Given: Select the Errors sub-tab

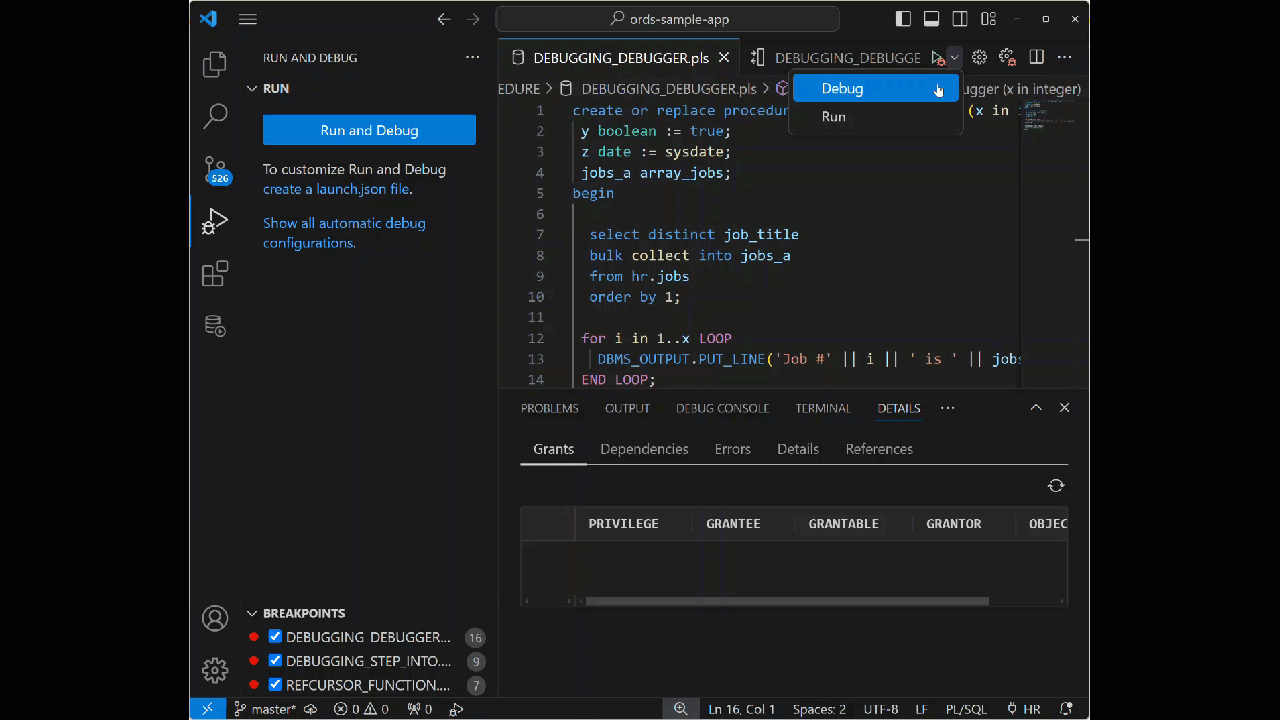Looking at the screenshot, I should tap(733, 449).
